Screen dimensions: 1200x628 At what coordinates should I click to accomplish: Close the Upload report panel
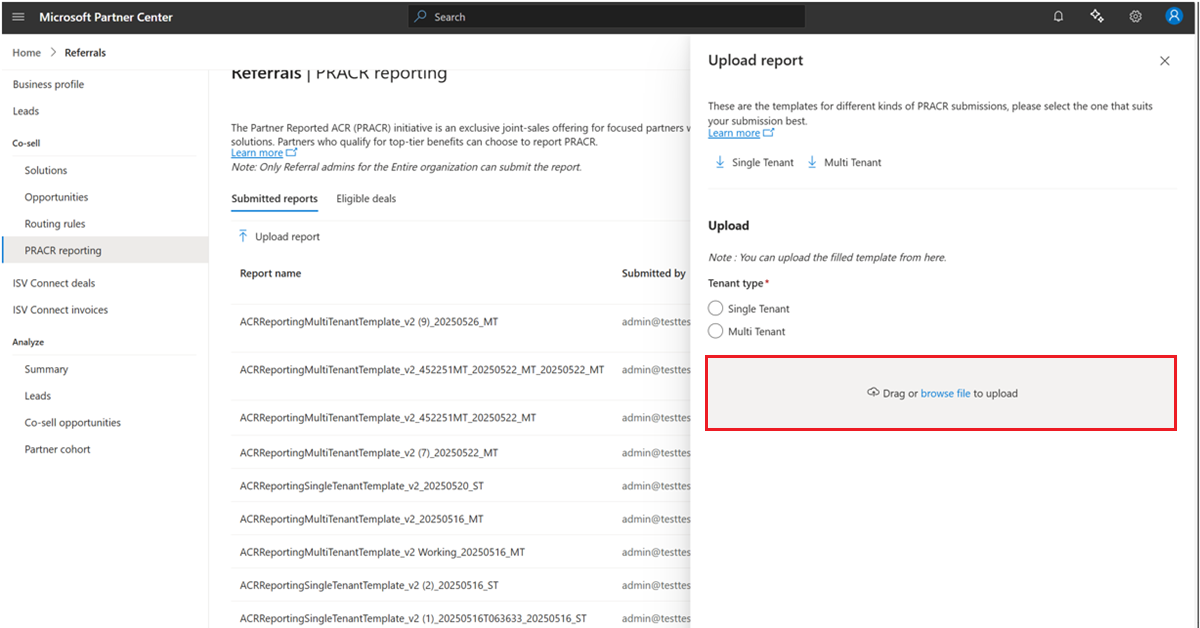point(1164,61)
